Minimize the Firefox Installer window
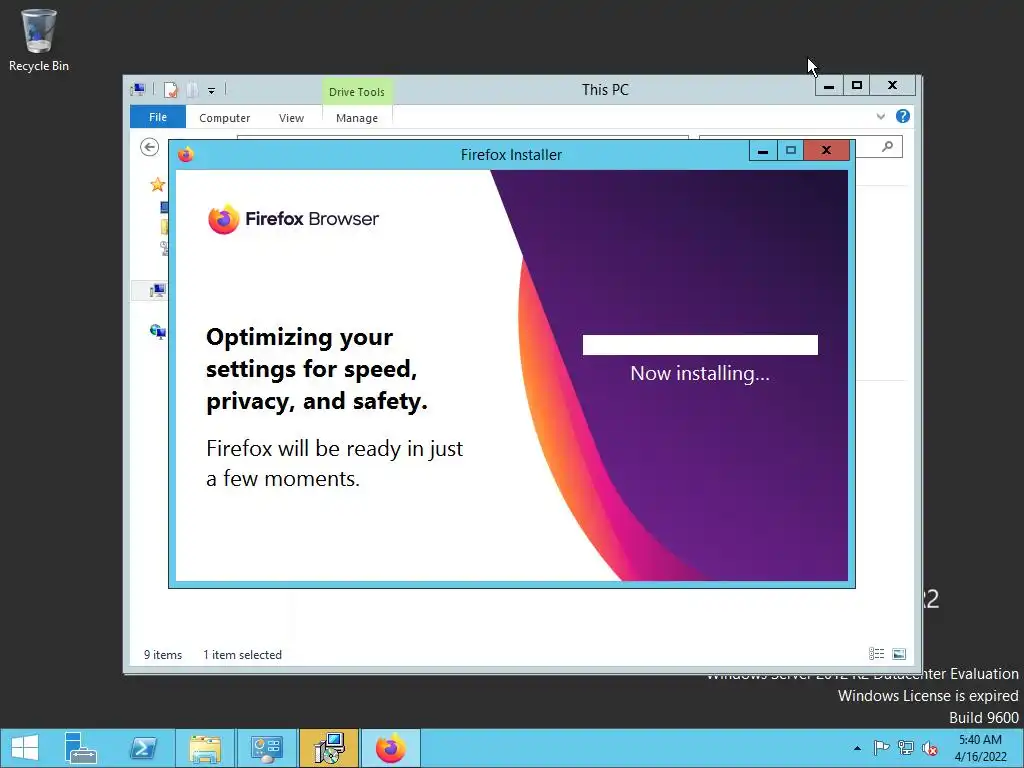Image resolution: width=1024 pixels, height=768 pixels. (x=762, y=151)
